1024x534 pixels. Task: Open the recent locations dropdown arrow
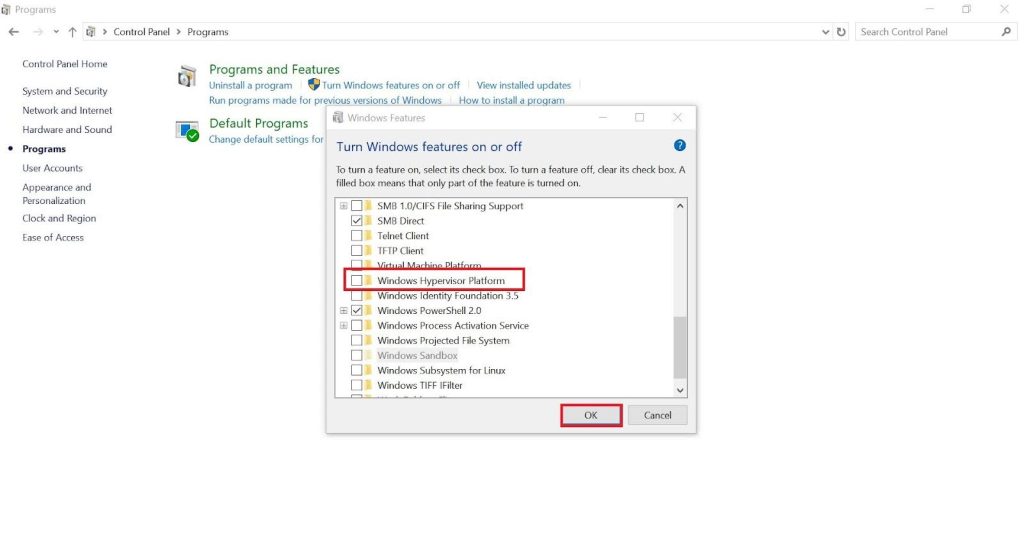[56, 31]
